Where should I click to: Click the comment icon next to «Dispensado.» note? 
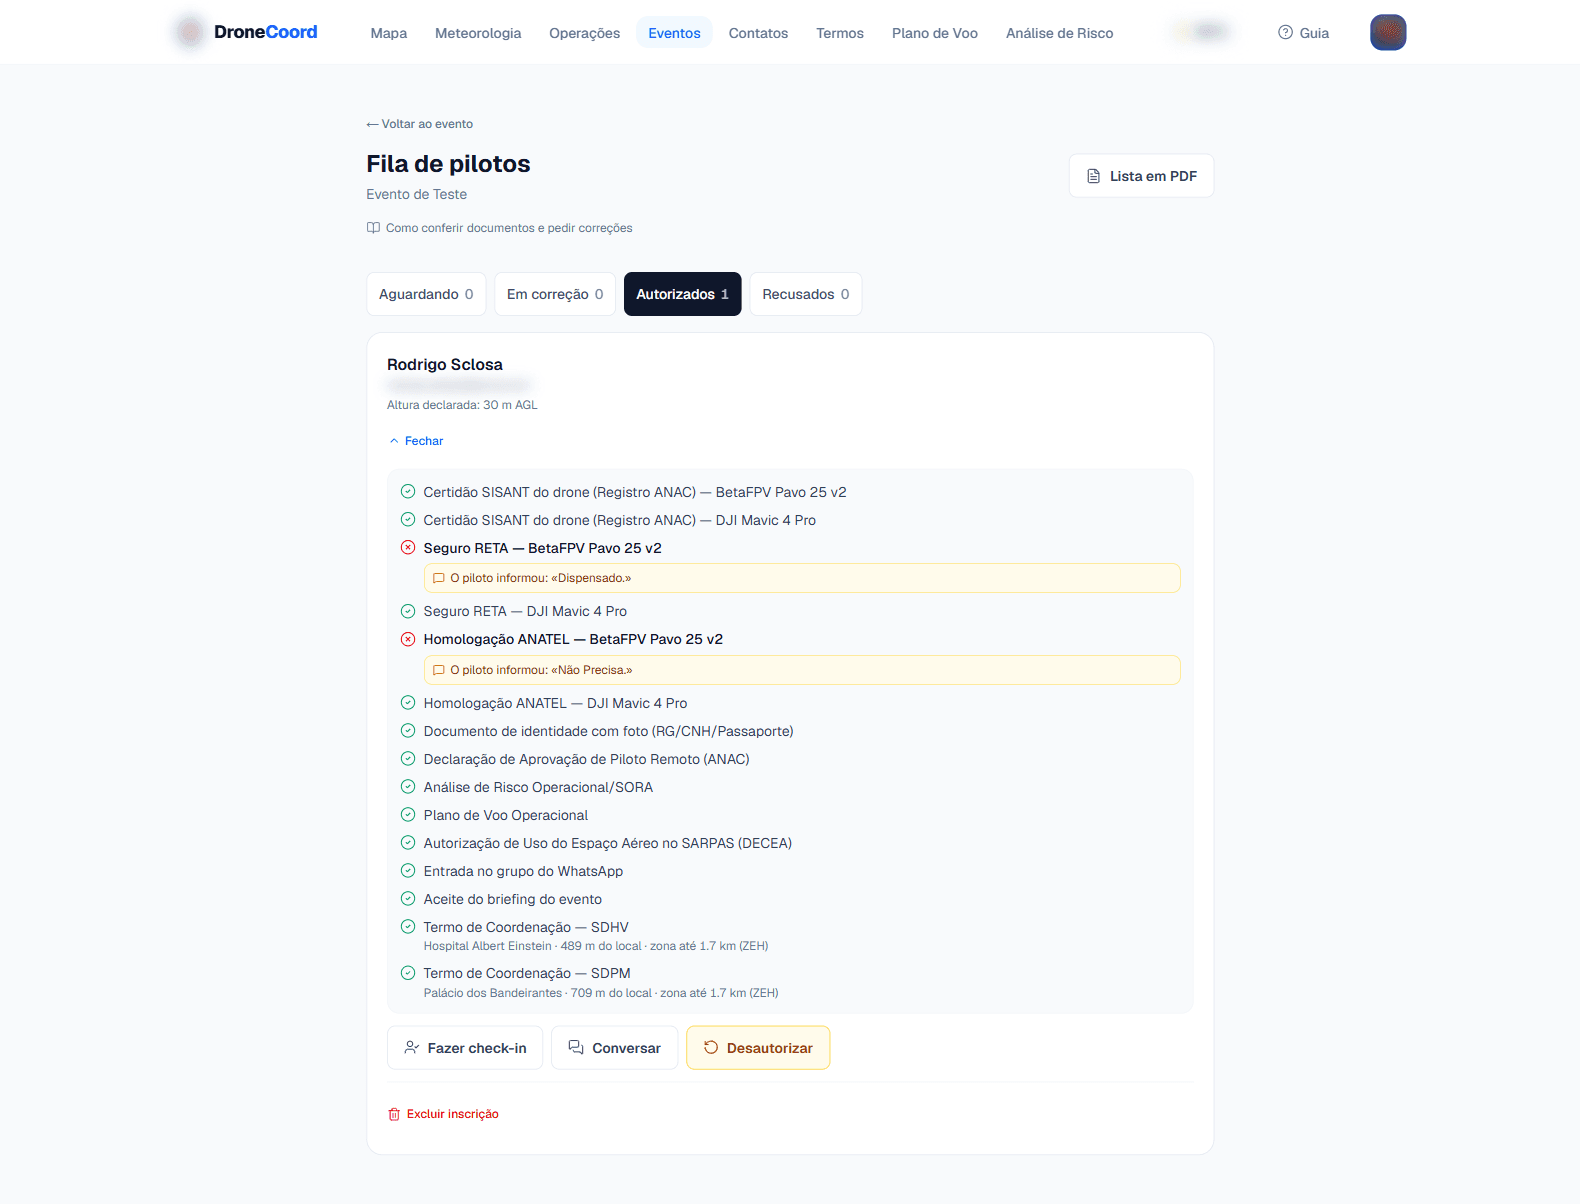[438, 578]
